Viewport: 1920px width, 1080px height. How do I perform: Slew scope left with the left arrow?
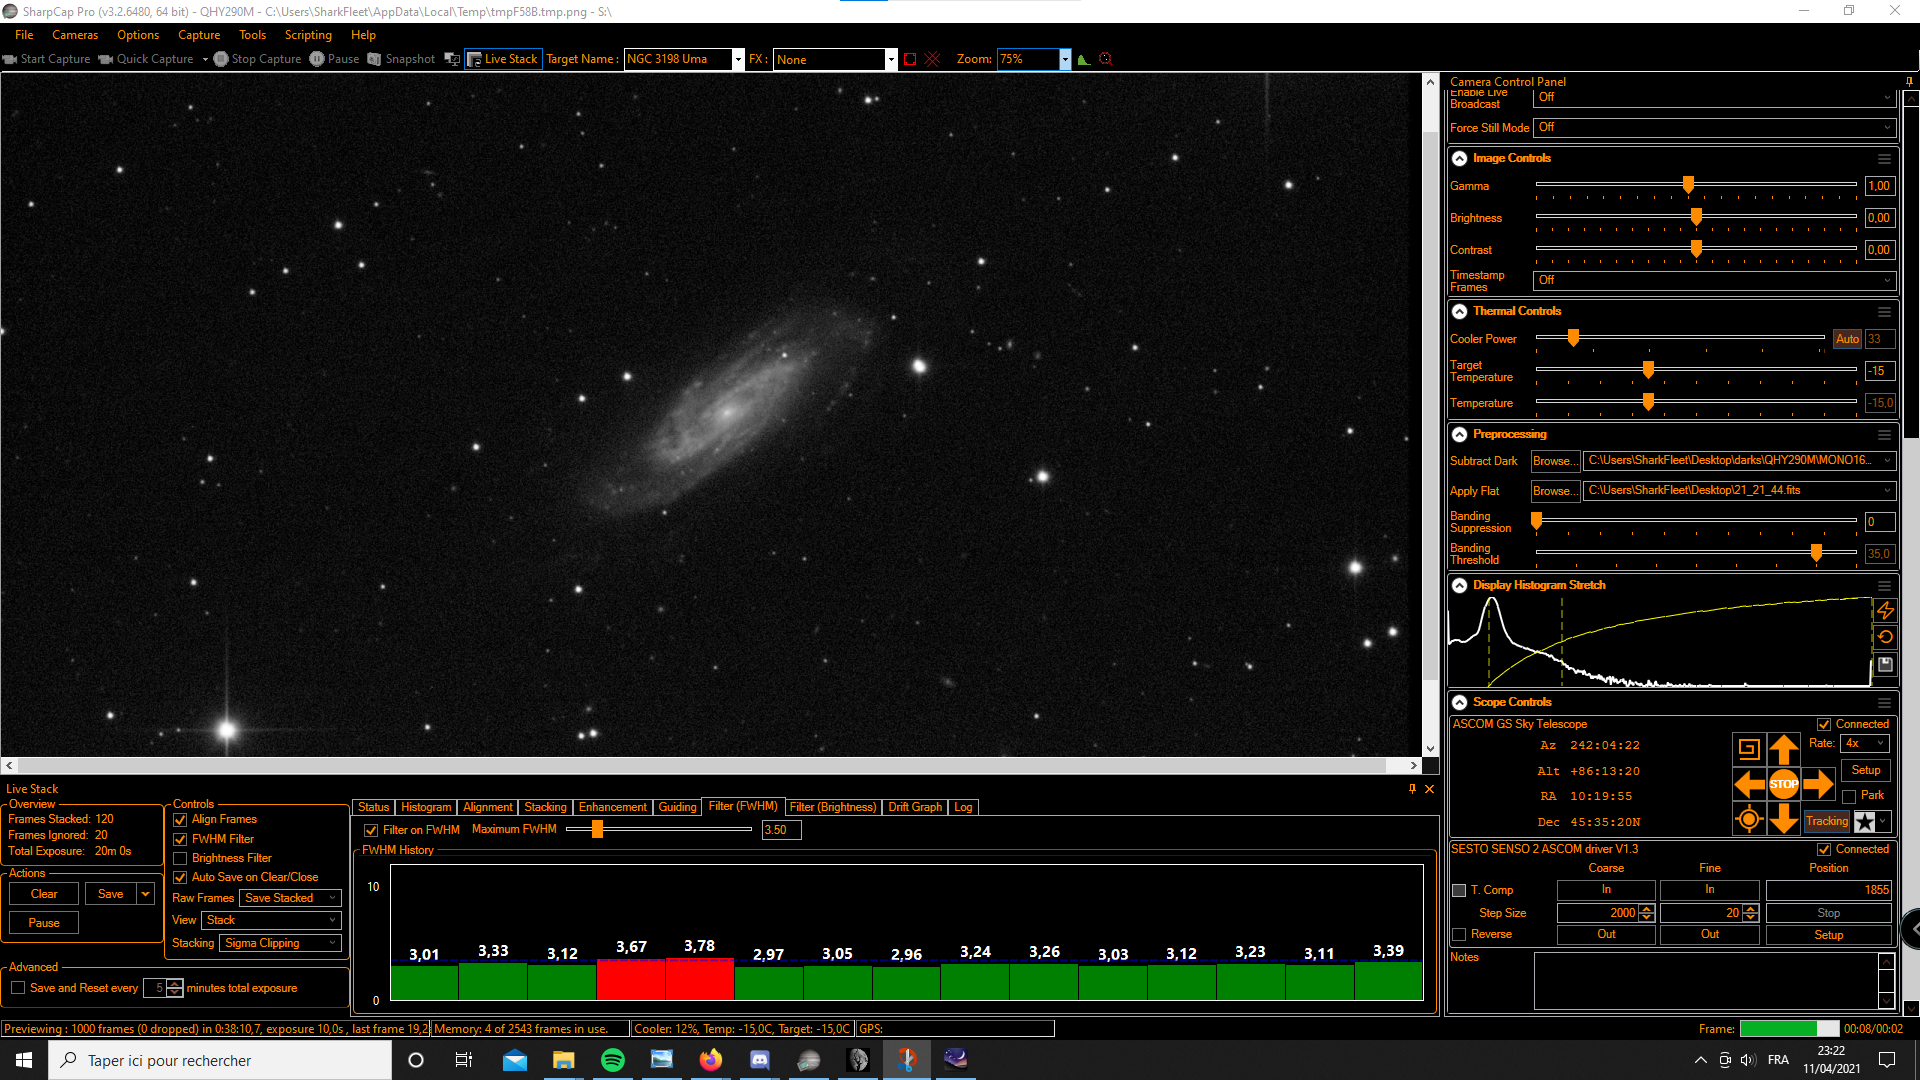[1749, 784]
